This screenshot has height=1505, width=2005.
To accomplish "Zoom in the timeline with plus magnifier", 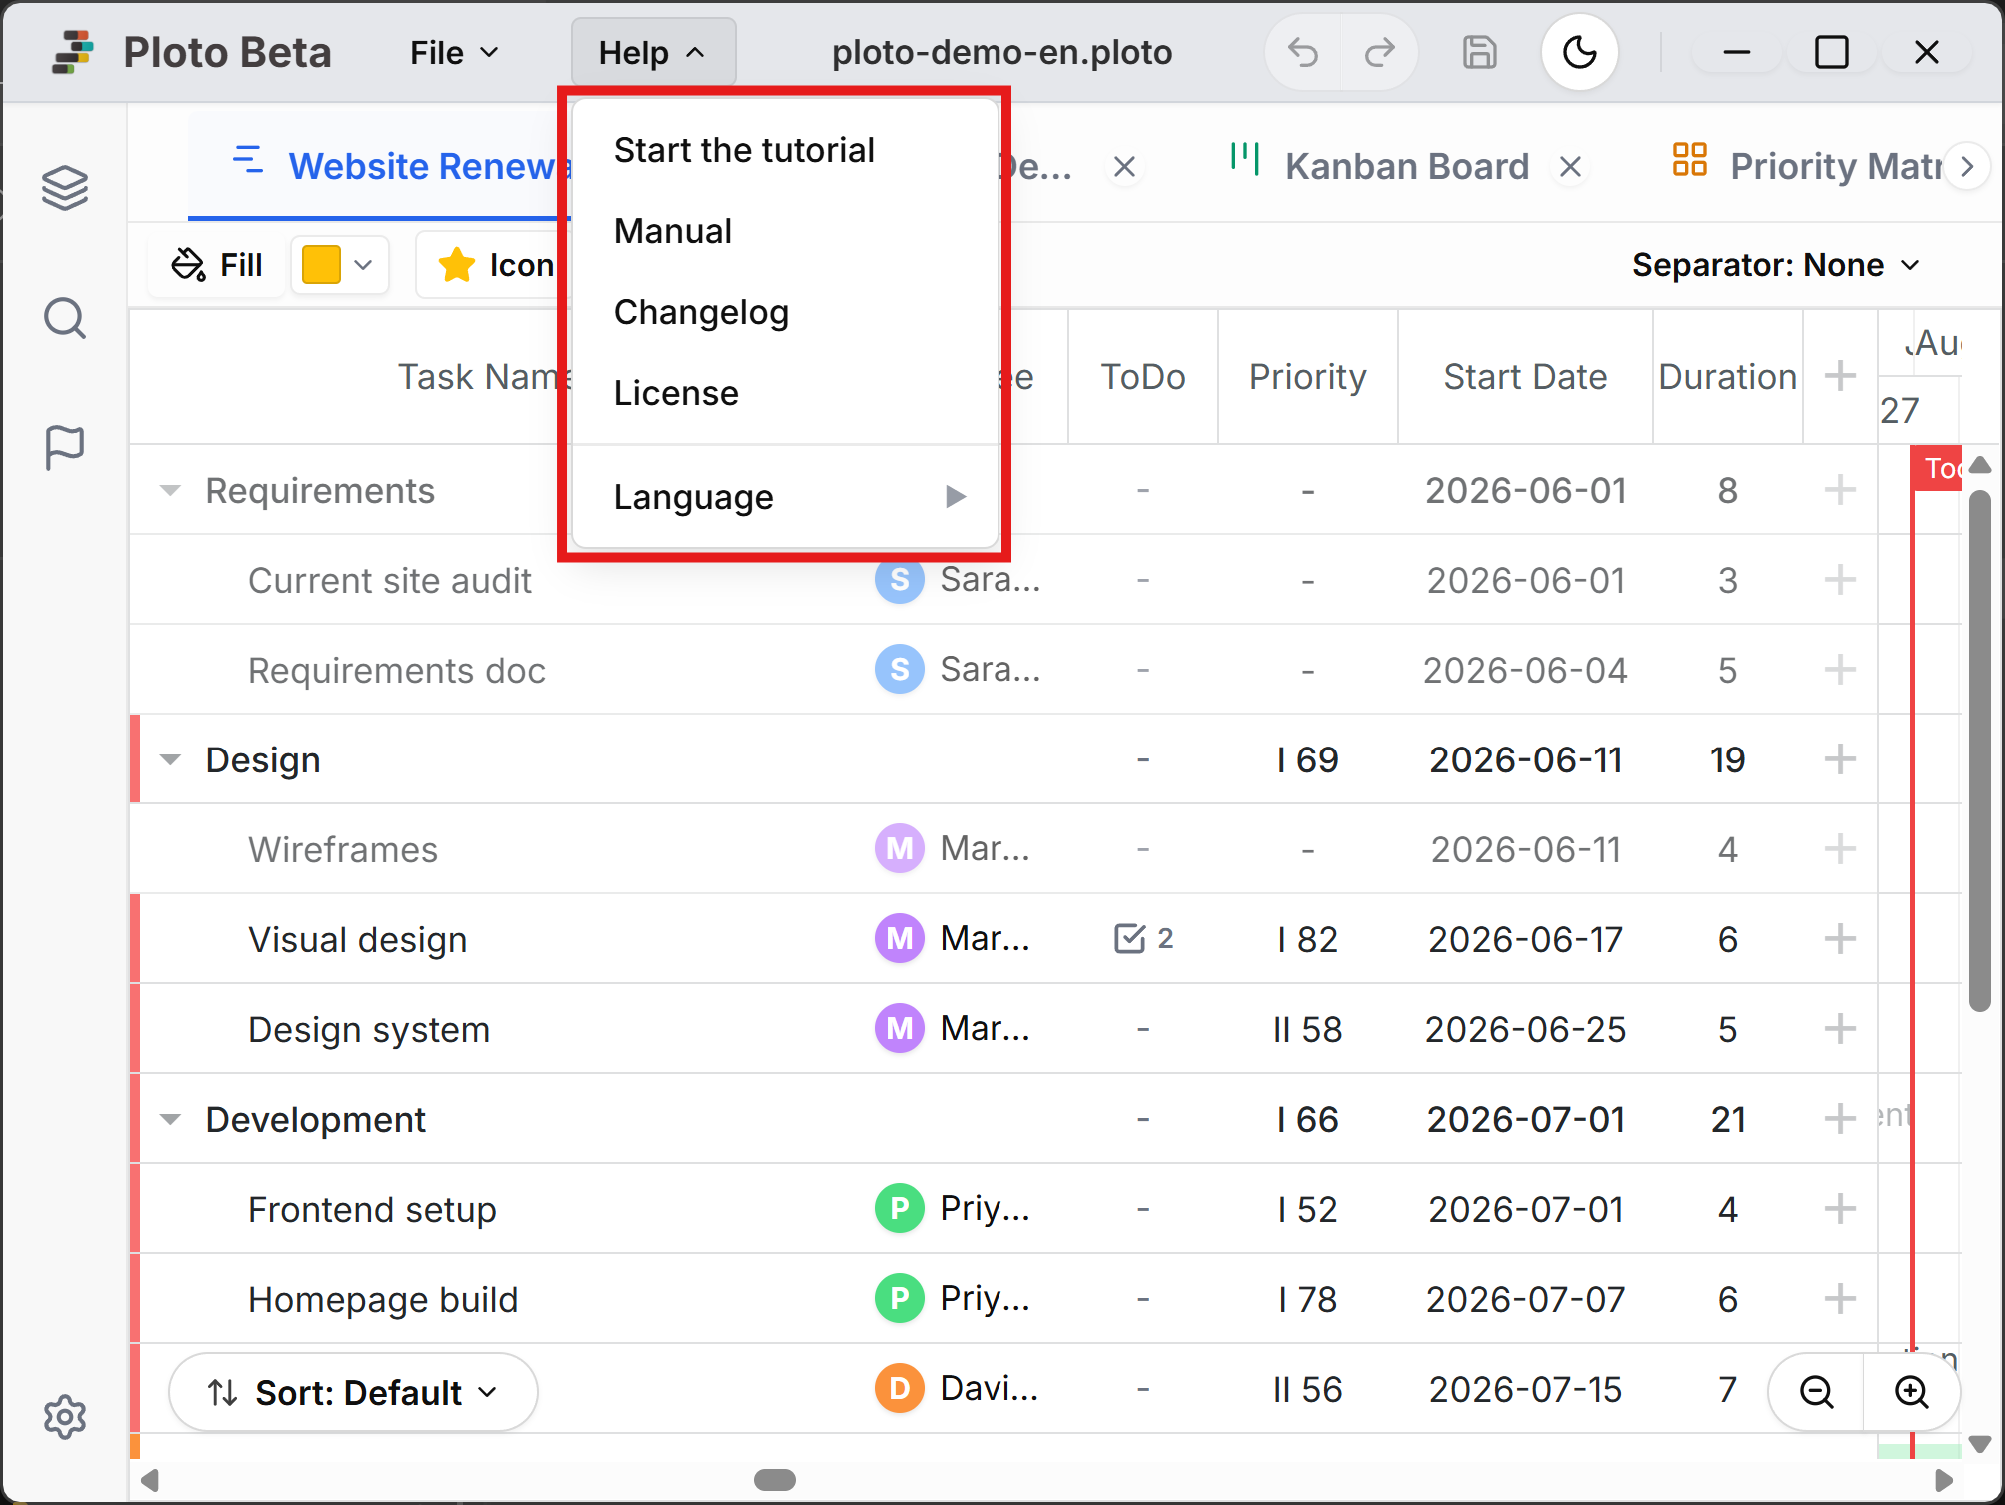I will (1911, 1391).
